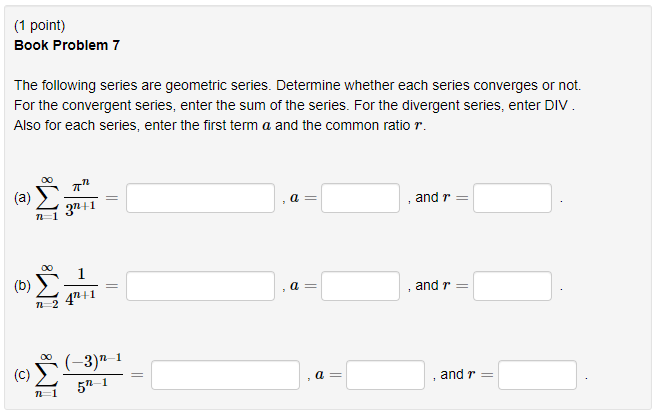Click the (b) part label

[x=23, y=286]
